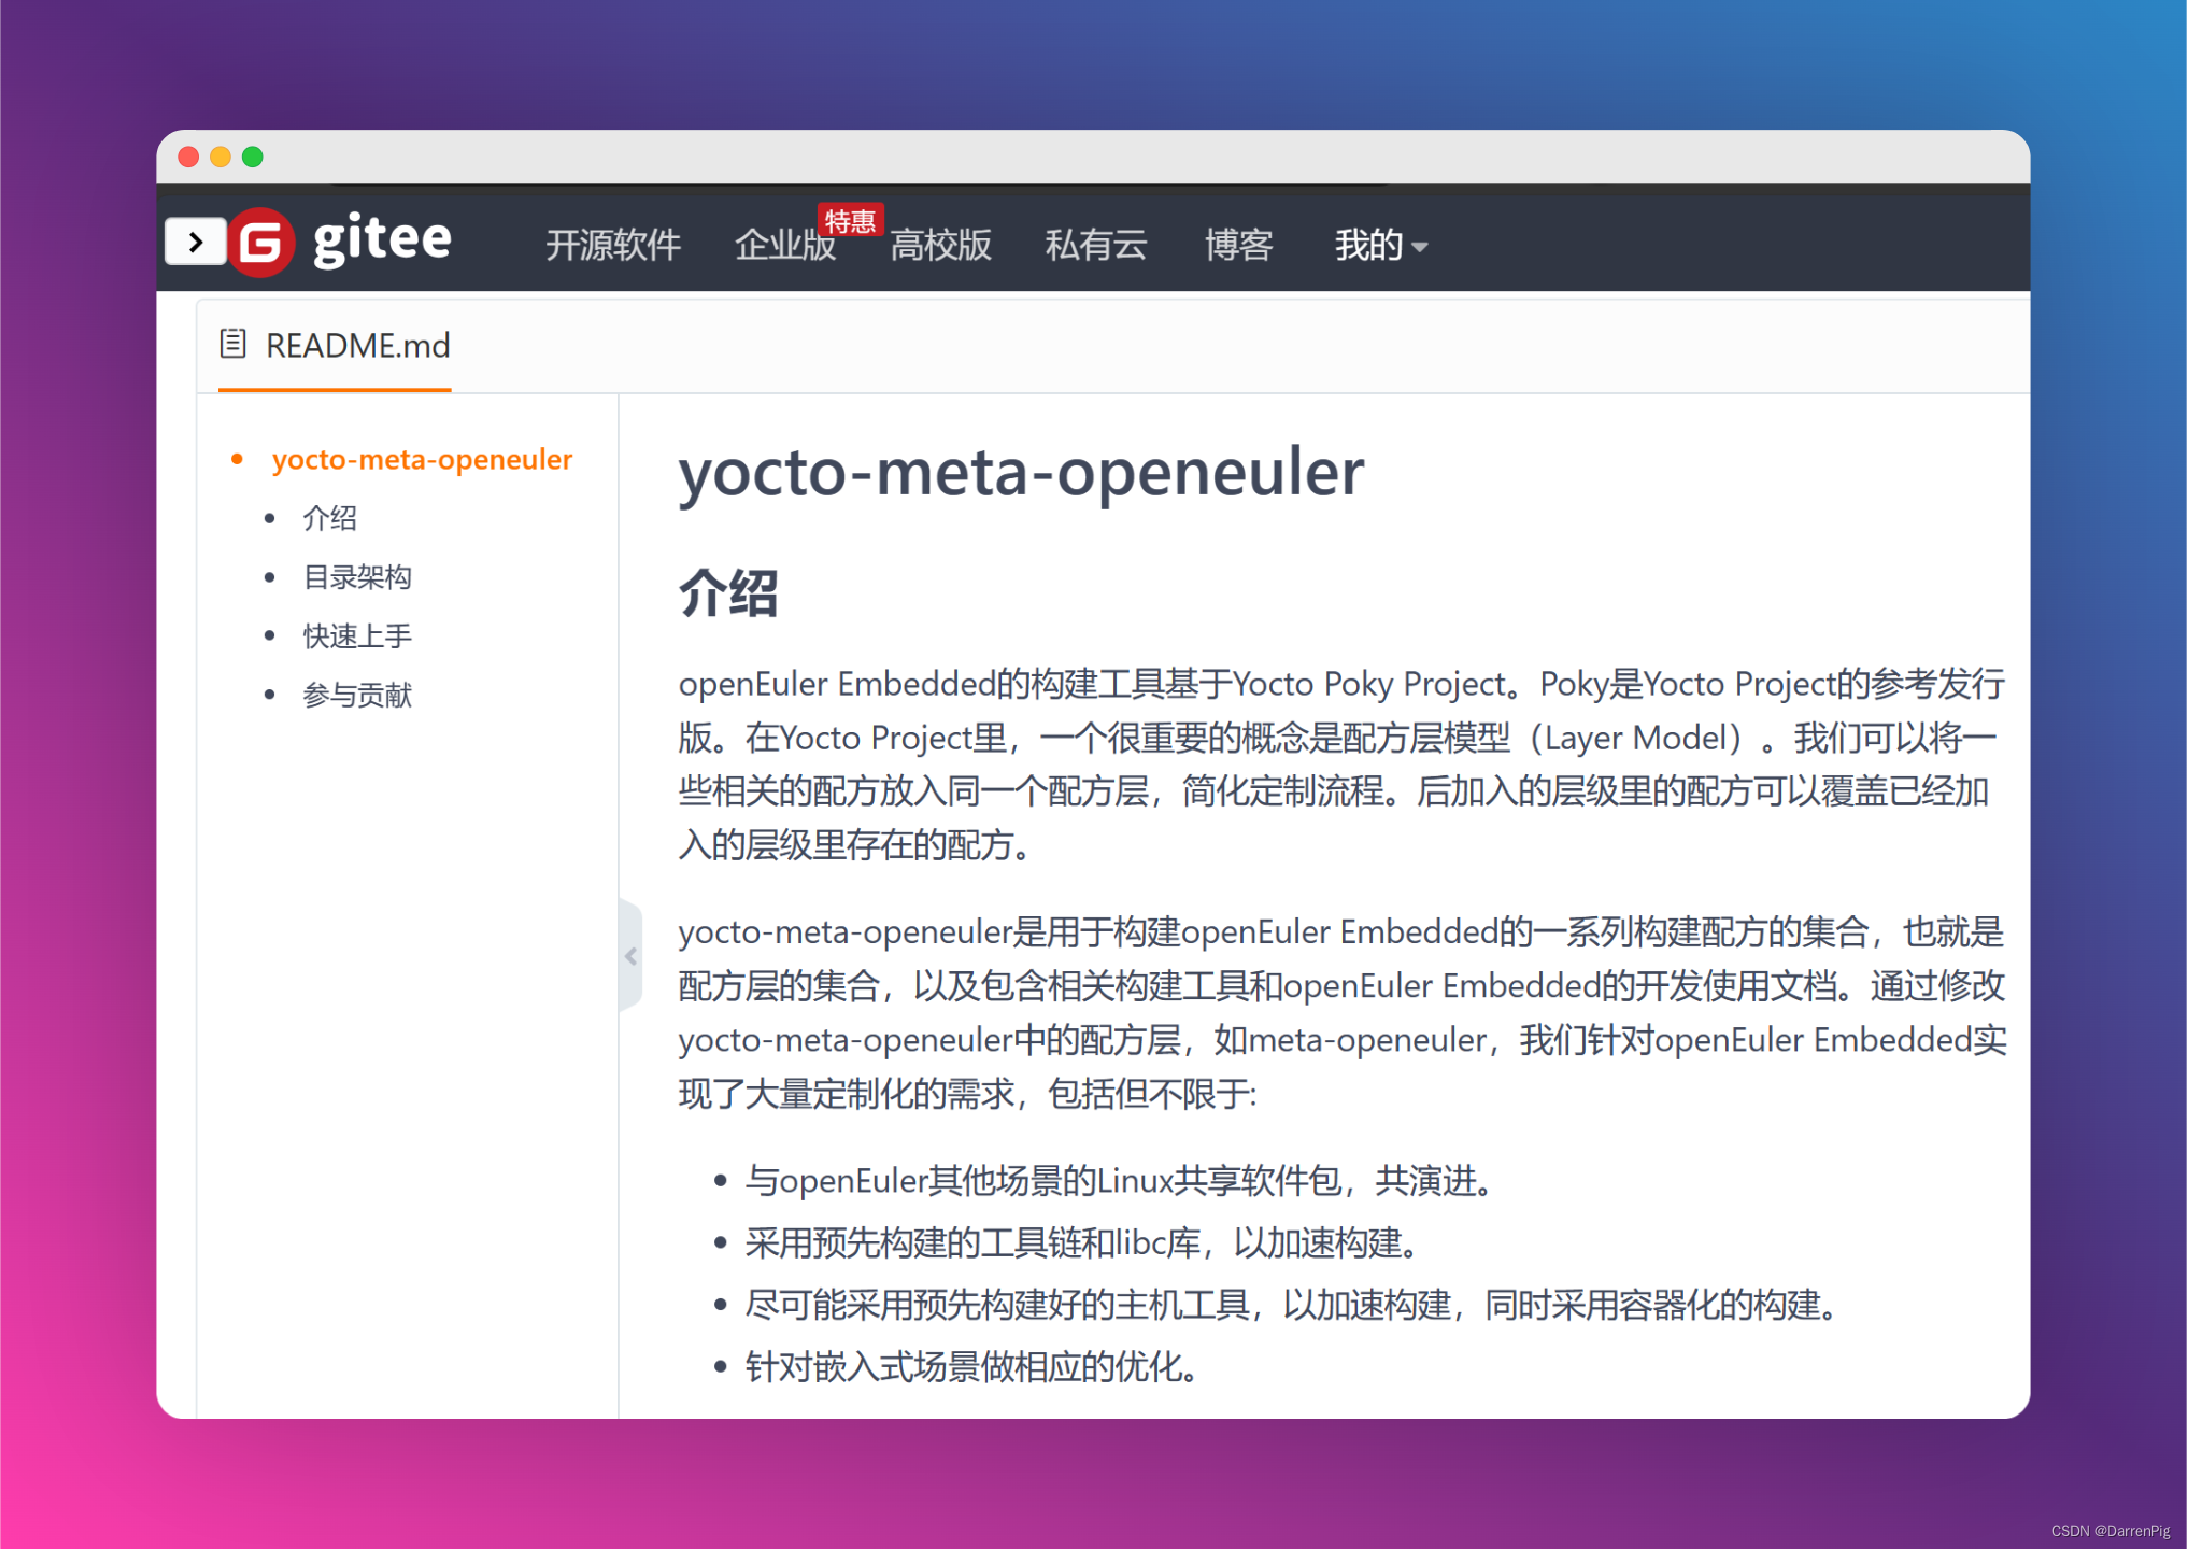Click the Gitee red G logo
This screenshot has height=1549, width=2187.
pos(261,242)
